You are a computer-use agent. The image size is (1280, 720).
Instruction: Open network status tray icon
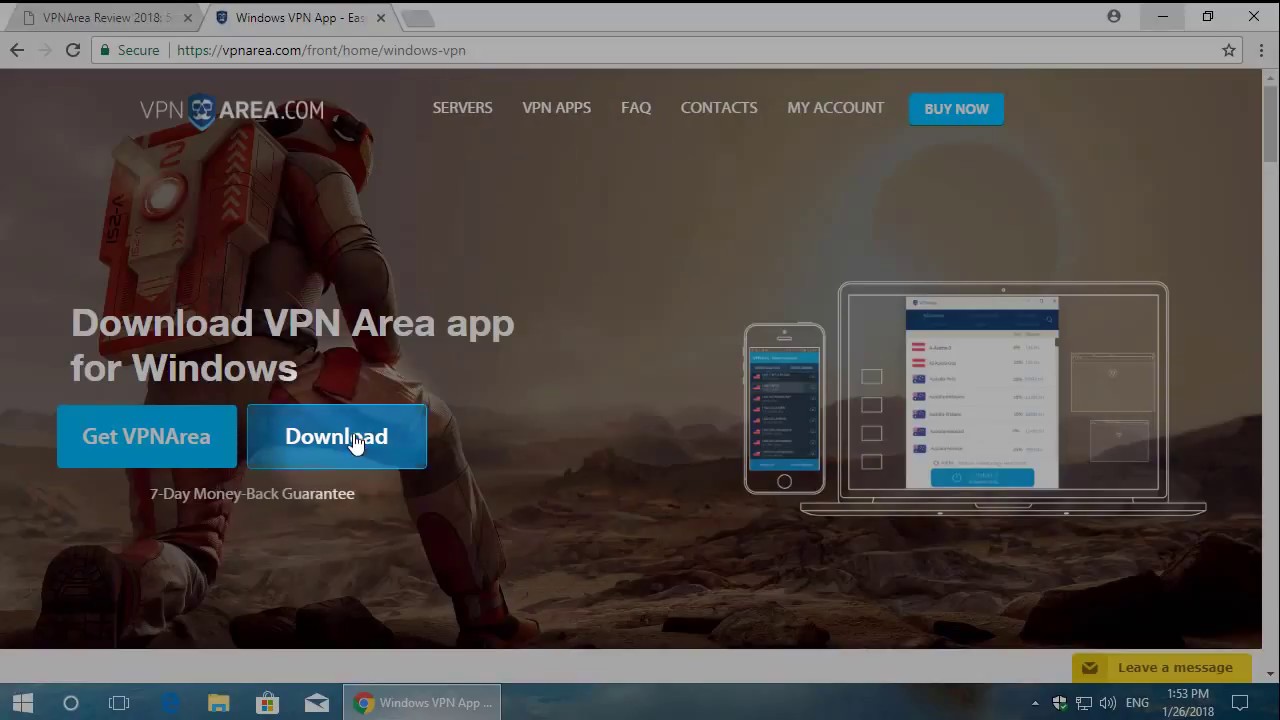(x=1084, y=703)
